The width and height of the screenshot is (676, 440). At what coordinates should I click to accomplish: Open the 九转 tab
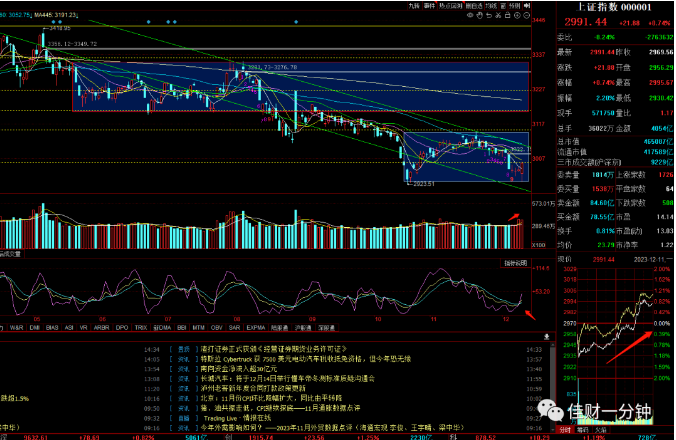click(414, 6)
